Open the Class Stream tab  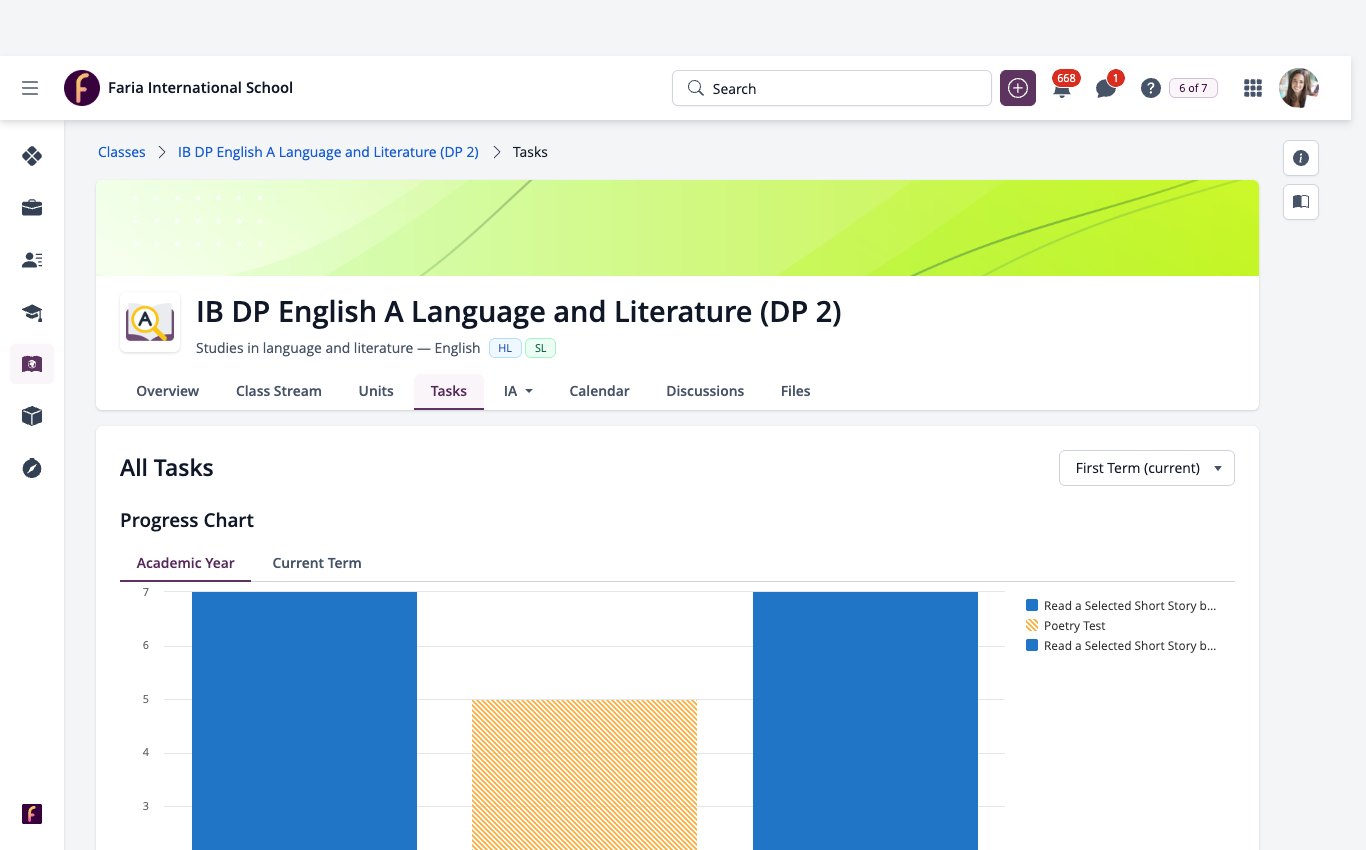click(279, 391)
